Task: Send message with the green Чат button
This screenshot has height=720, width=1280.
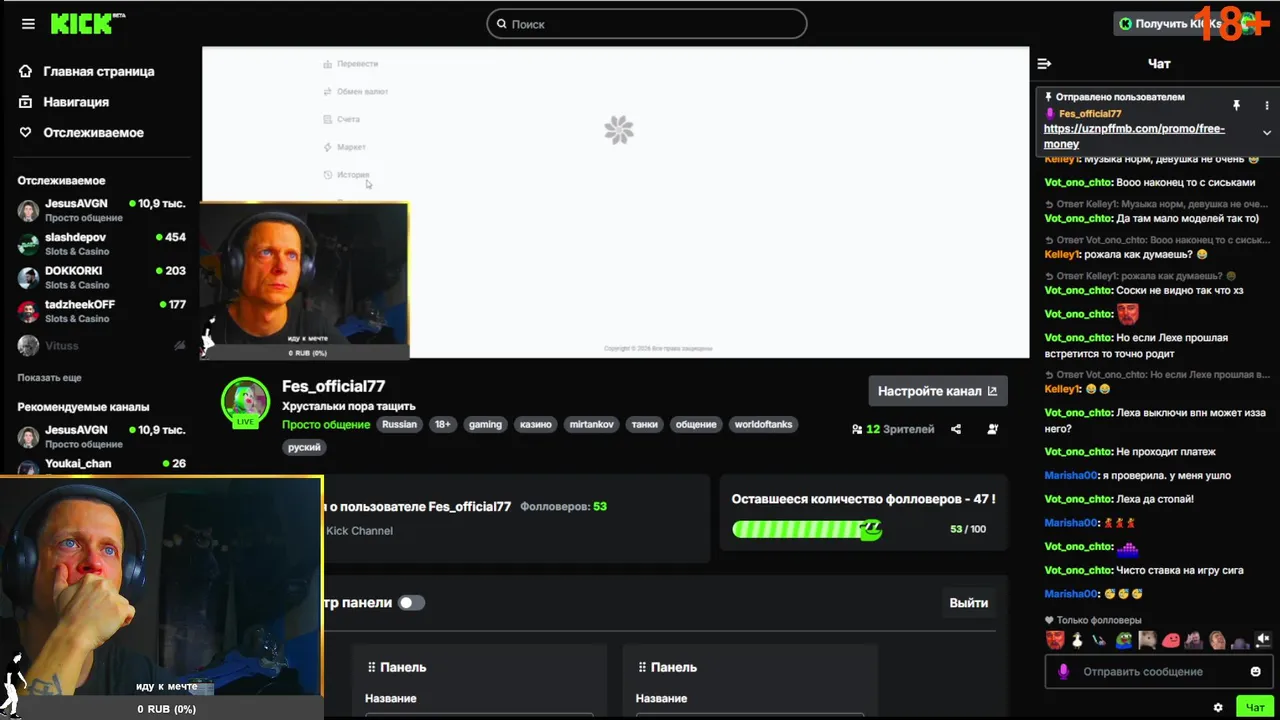Action: [x=1255, y=707]
